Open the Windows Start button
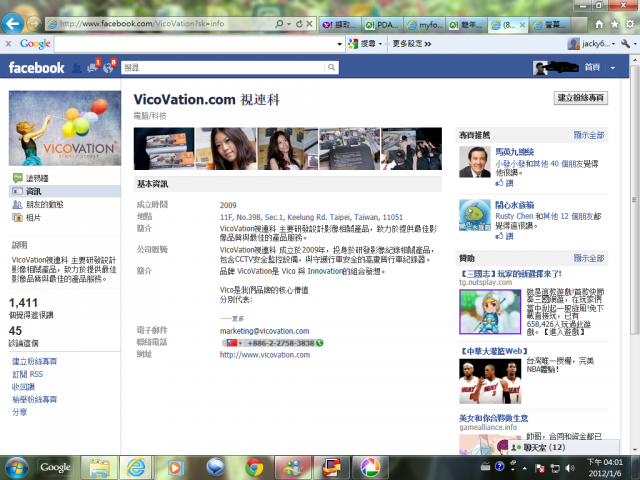The width and height of the screenshot is (640, 480). click(15, 467)
